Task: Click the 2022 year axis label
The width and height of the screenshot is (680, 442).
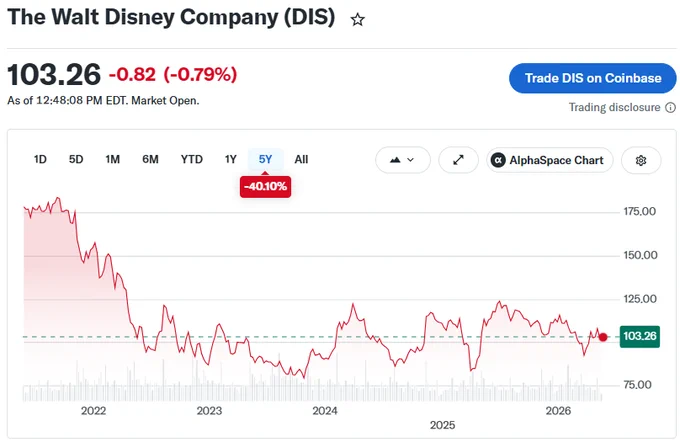Action: tap(93, 411)
